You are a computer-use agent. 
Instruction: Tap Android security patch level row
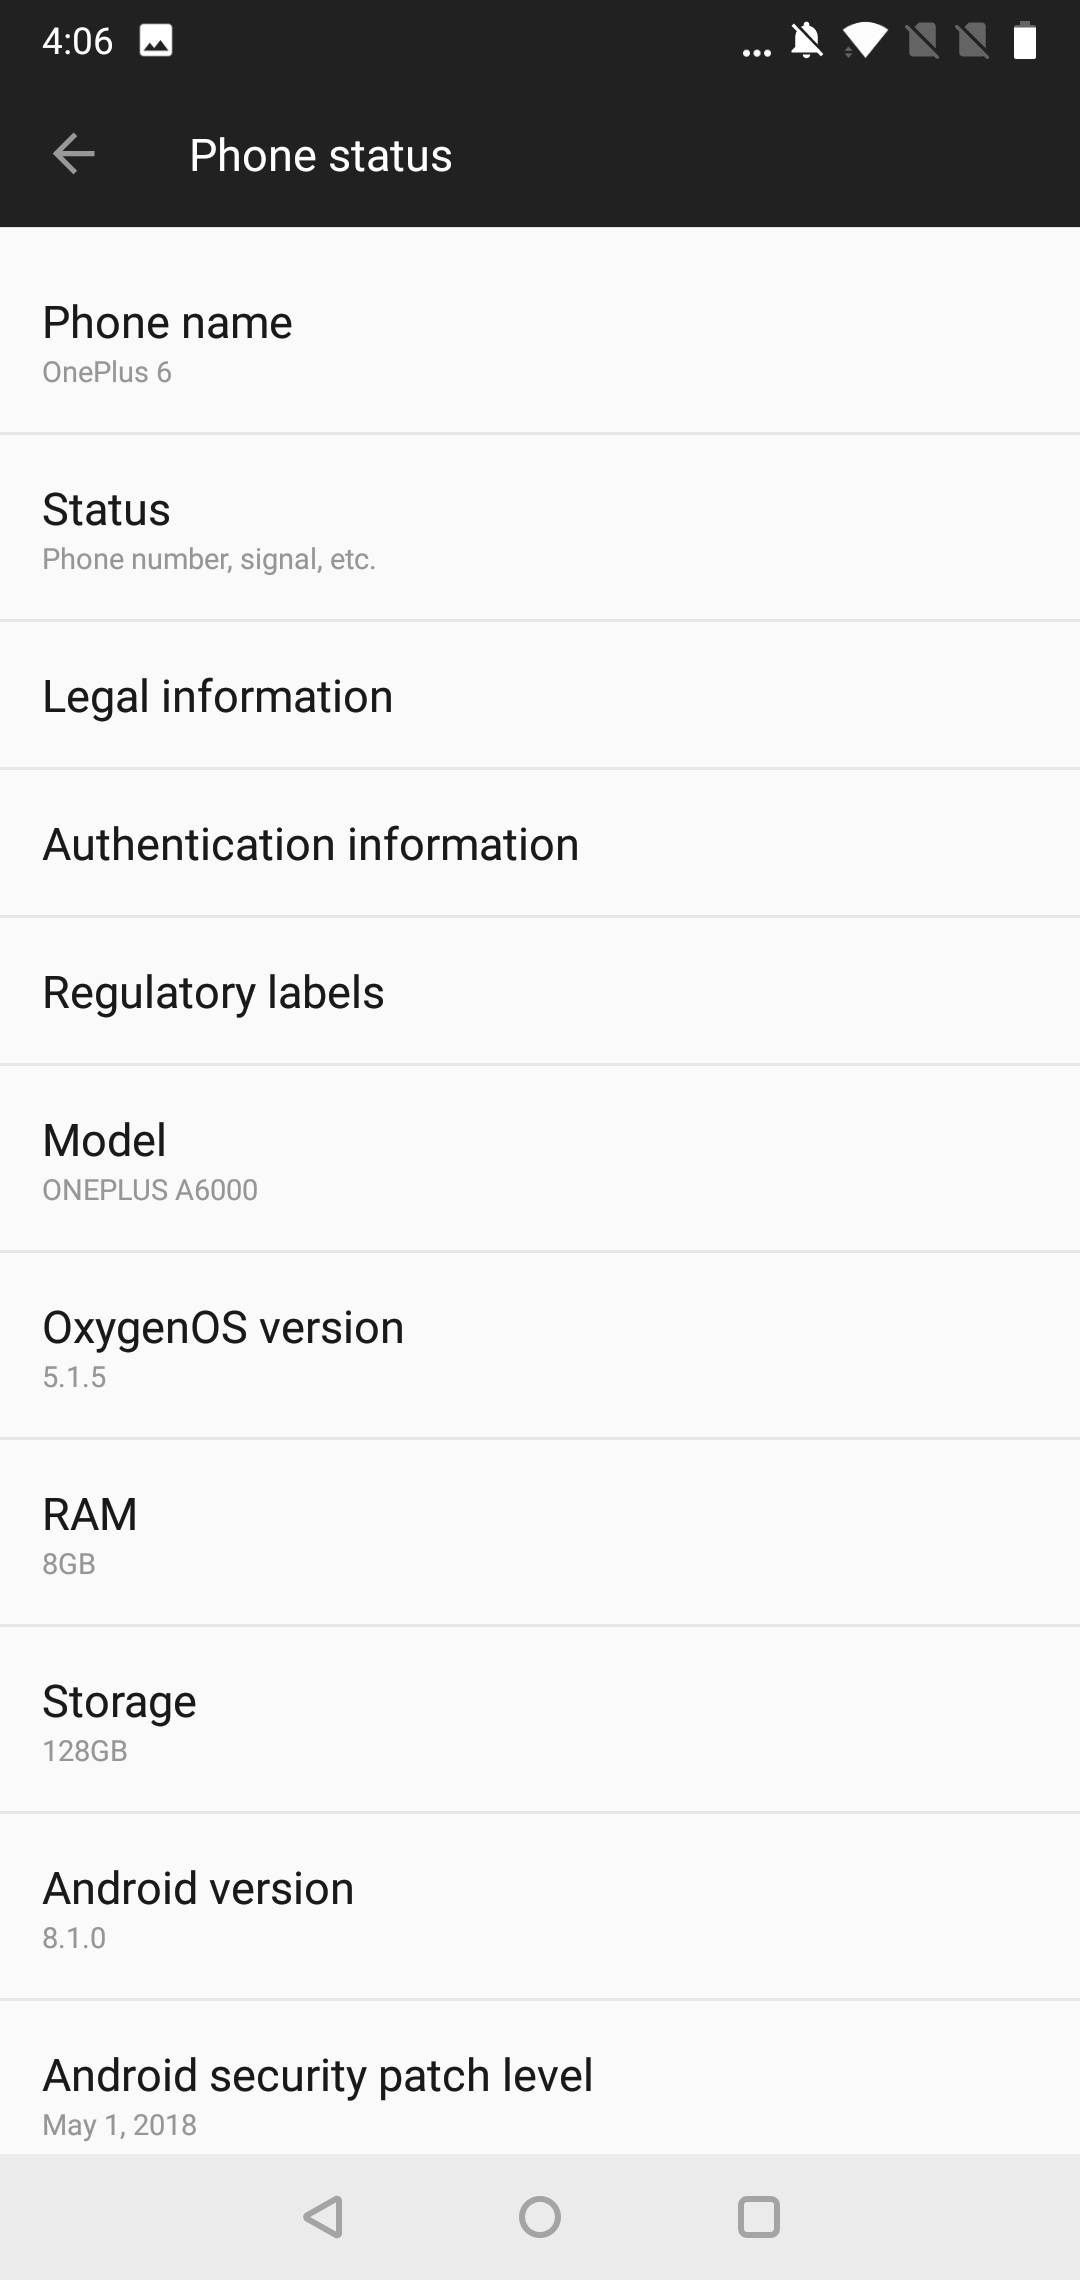click(x=540, y=2078)
